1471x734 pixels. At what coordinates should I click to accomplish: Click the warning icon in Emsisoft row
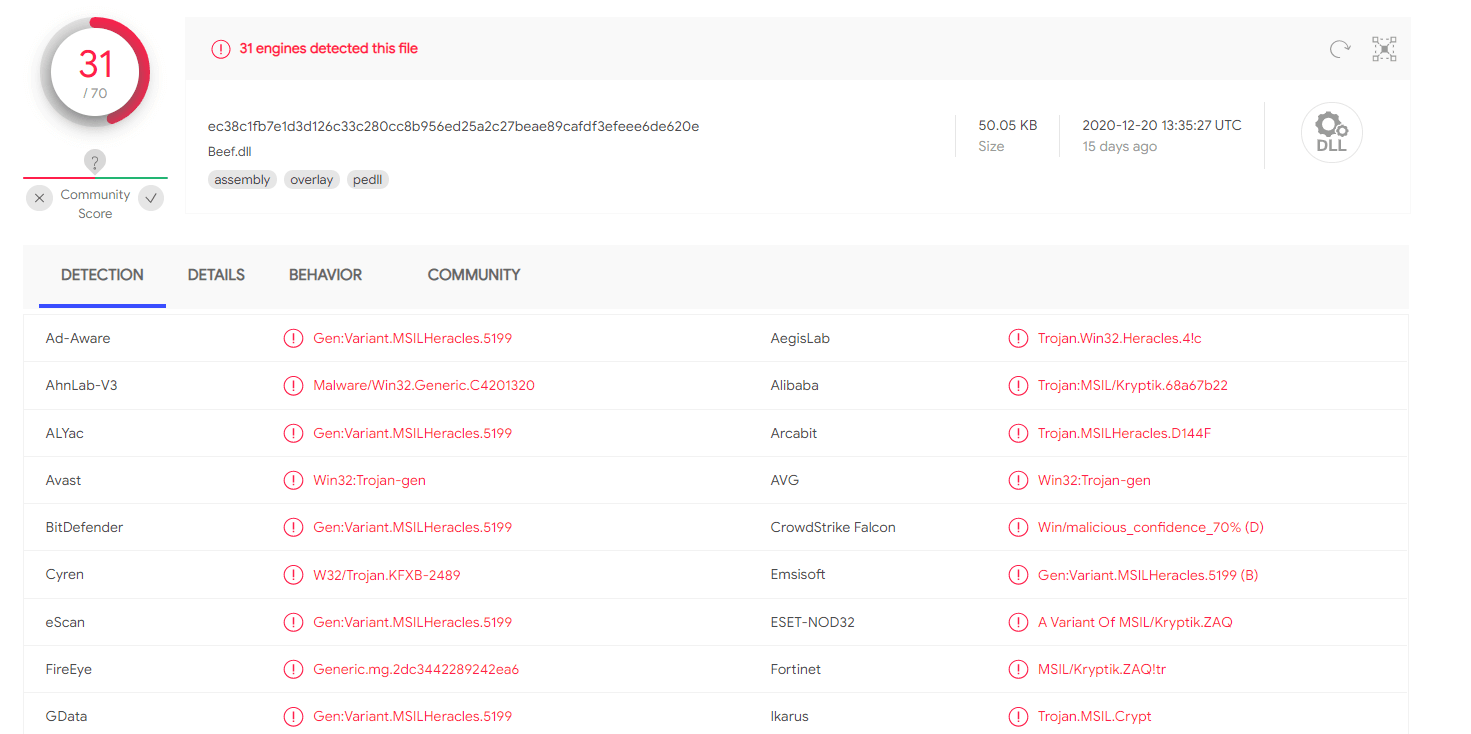click(x=1018, y=575)
